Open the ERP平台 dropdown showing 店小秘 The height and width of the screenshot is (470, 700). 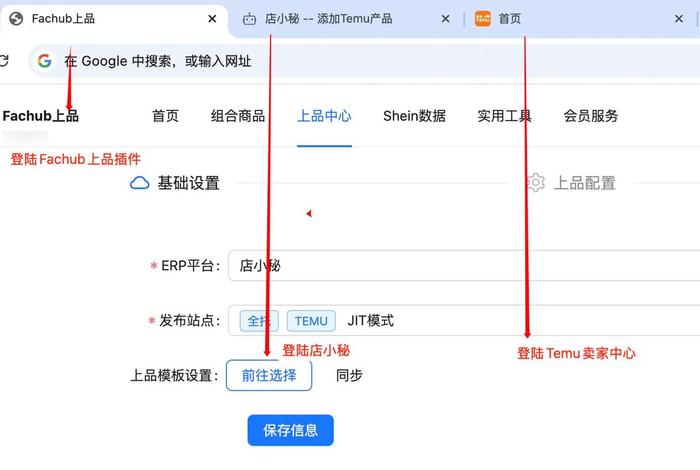tap(464, 266)
